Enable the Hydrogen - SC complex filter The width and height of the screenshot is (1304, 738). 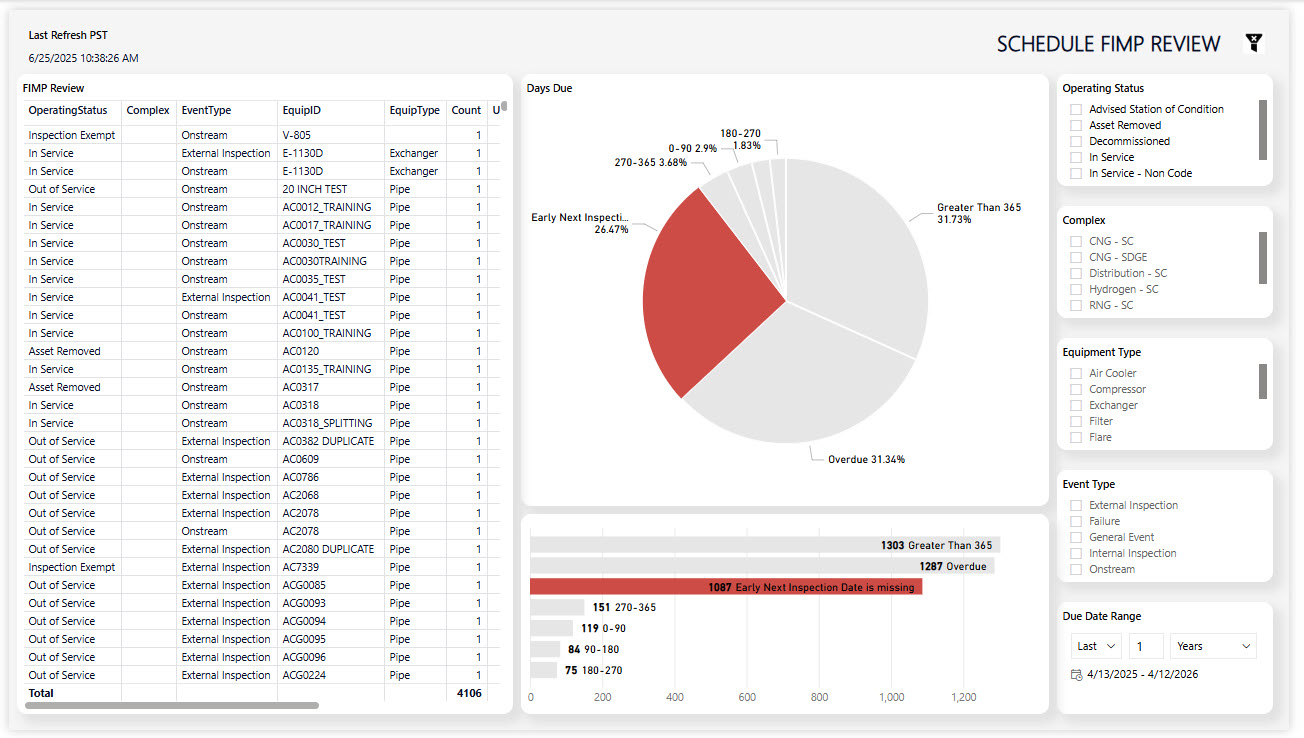click(1076, 290)
